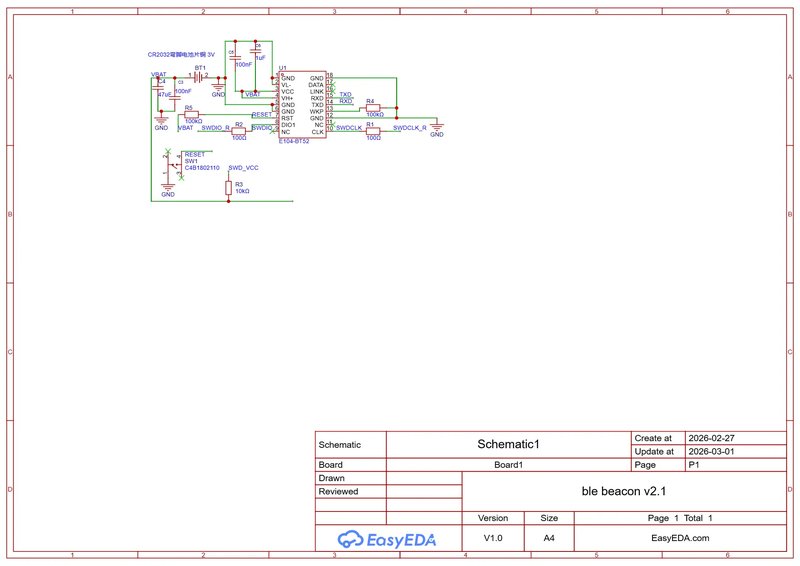The height and width of the screenshot is (566, 800).
Task: Click the LINK pin name on U1
Action: click(316, 91)
